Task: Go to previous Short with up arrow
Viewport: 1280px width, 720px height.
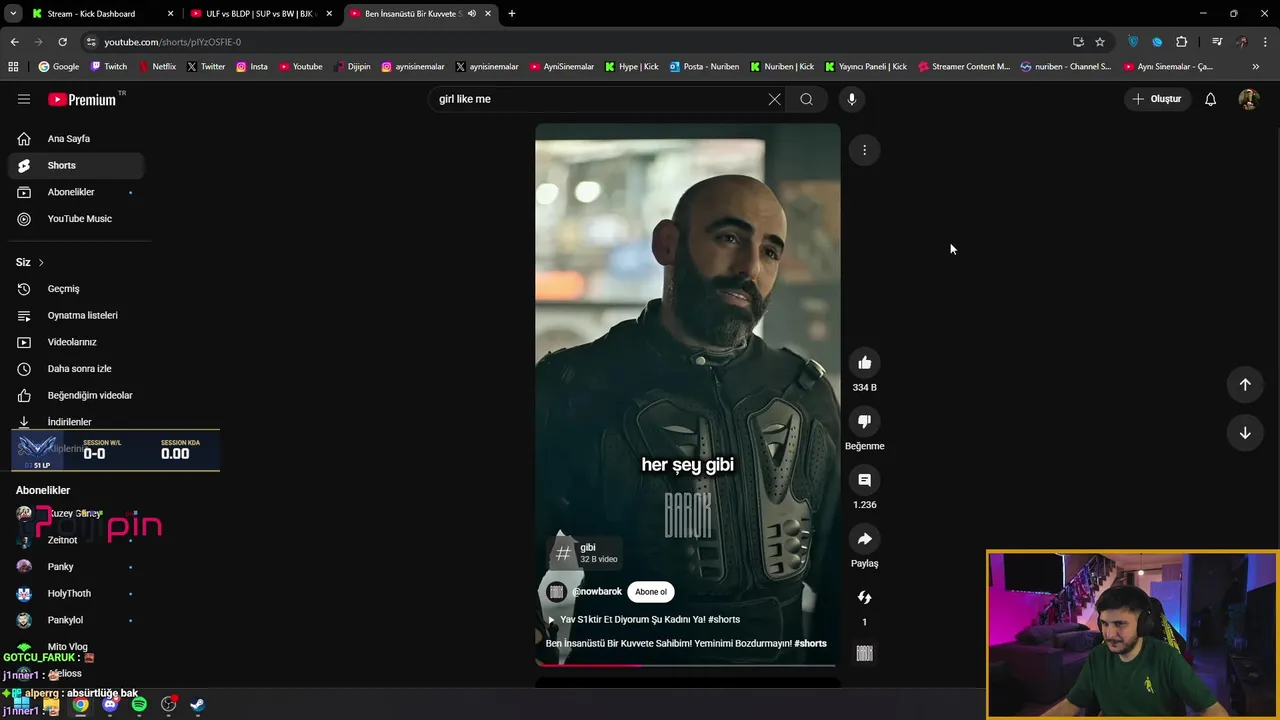Action: pos(1245,384)
